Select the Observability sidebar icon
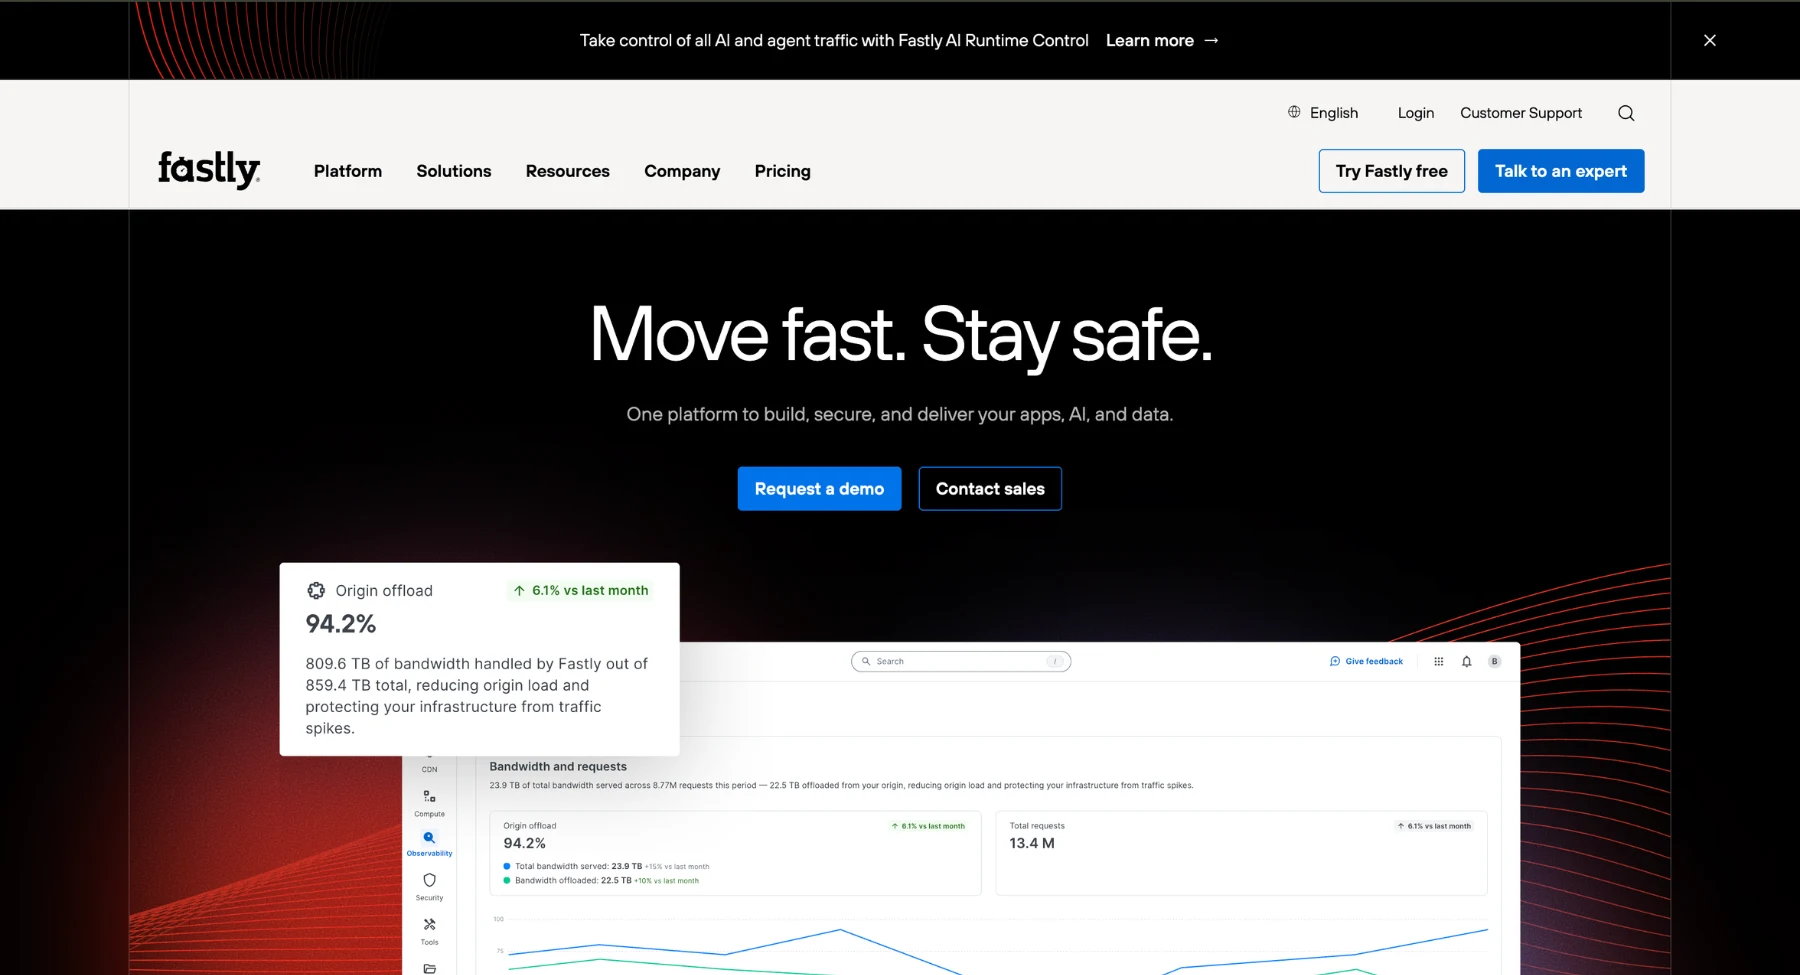Screen dimensions: 1800x975 pyautogui.click(x=429, y=838)
